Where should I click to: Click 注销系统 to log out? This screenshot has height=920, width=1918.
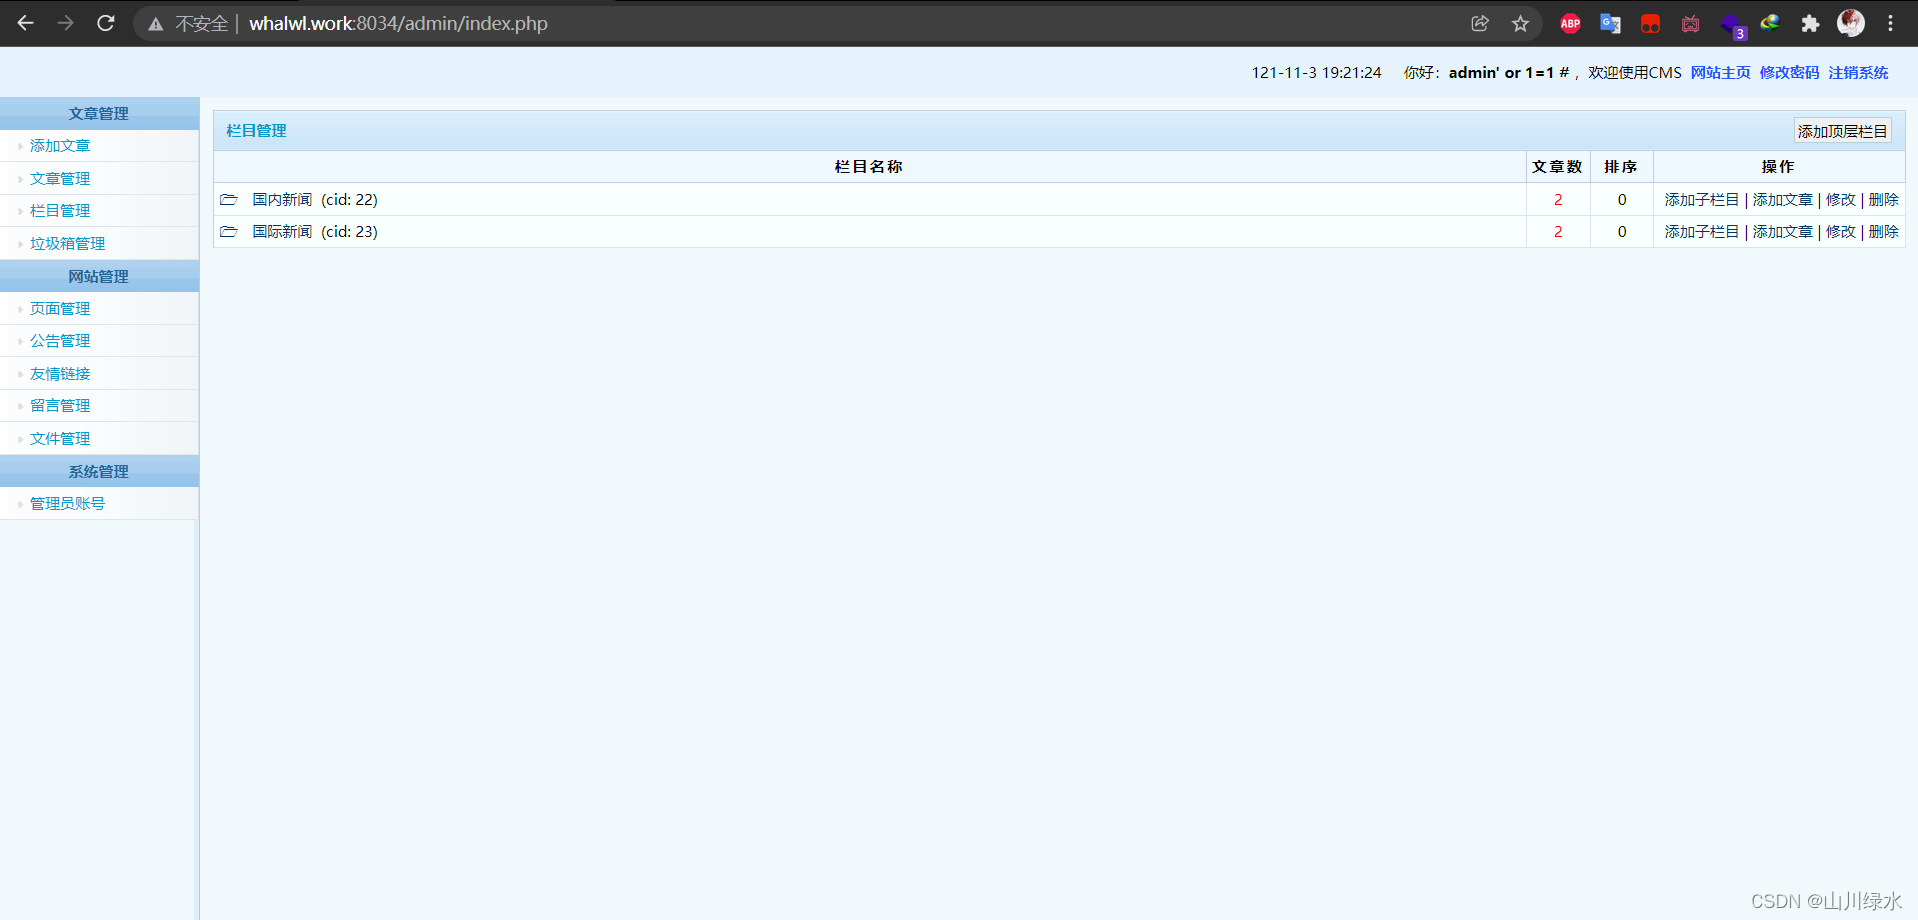(x=1858, y=72)
